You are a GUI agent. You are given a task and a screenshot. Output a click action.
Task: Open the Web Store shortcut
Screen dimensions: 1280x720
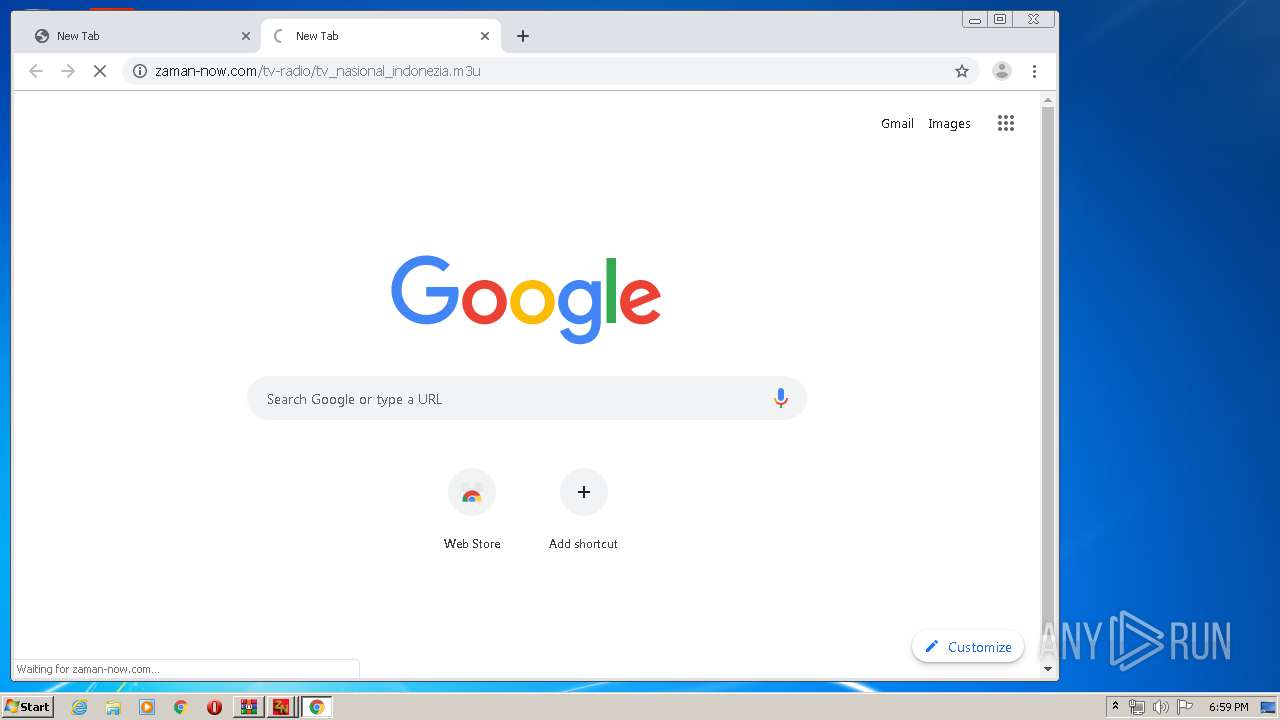472,510
